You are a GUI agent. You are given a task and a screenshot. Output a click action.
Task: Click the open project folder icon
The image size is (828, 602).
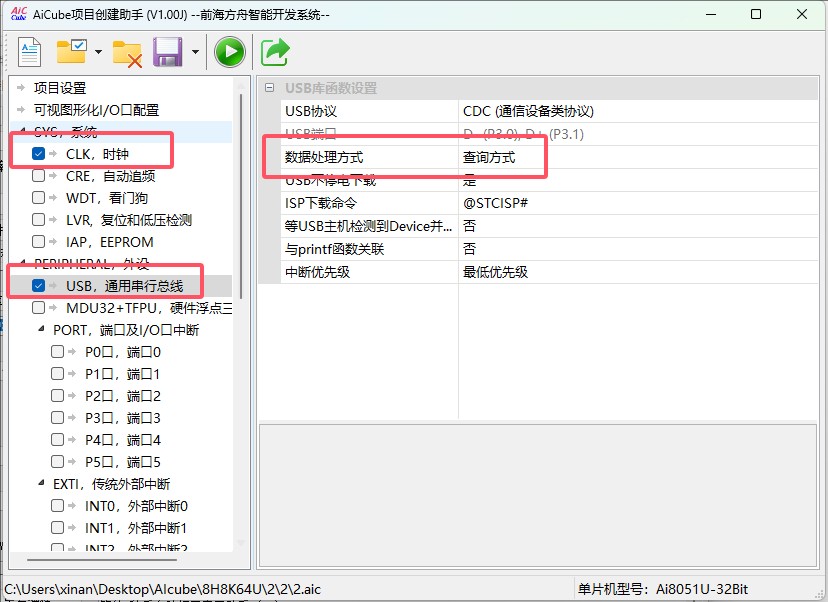[71, 51]
